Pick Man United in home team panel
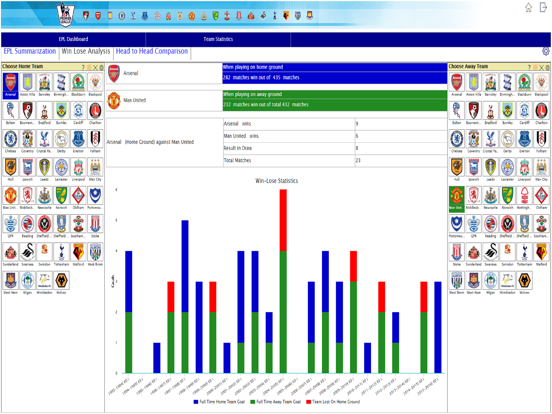Screen dimensions: 552x414 [x=11, y=197]
